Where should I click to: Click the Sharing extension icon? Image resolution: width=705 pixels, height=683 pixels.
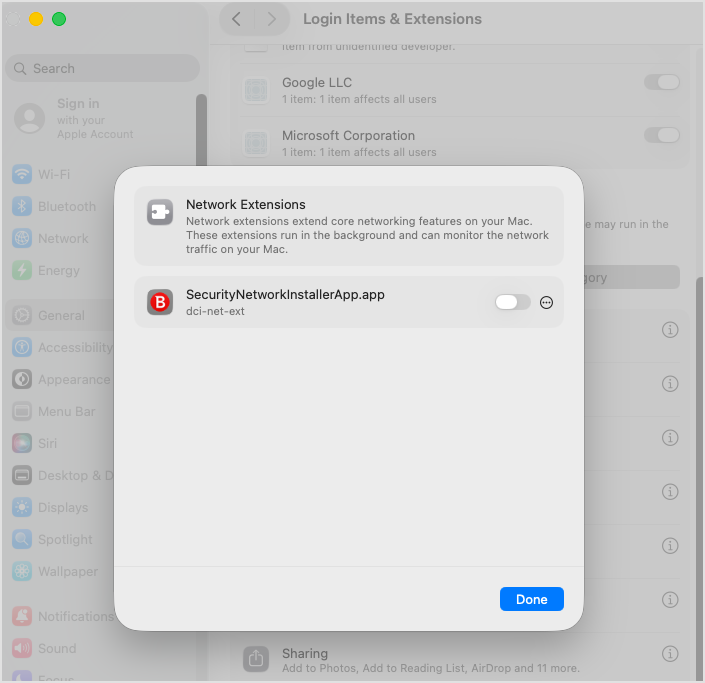point(256,659)
